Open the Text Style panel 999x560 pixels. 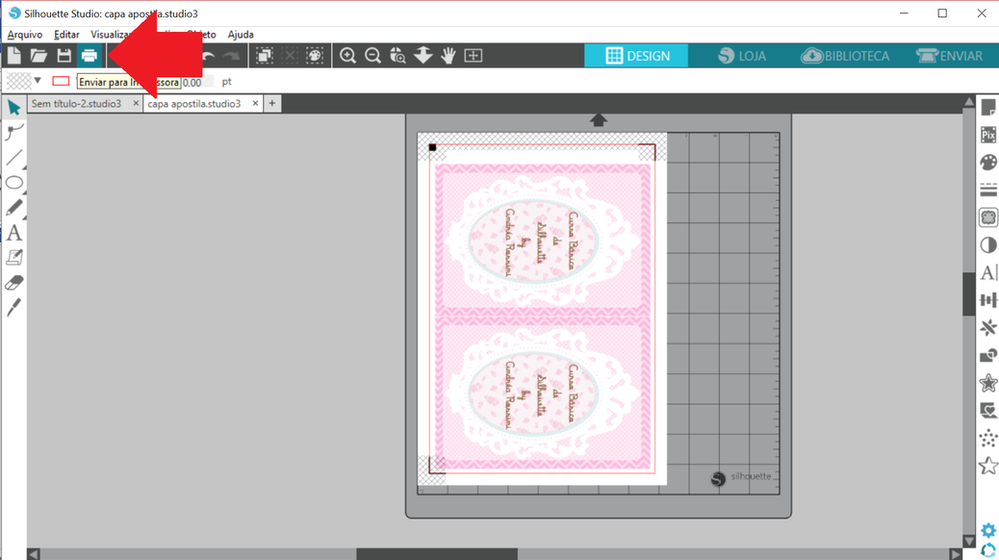pyautogui.click(x=988, y=273)
